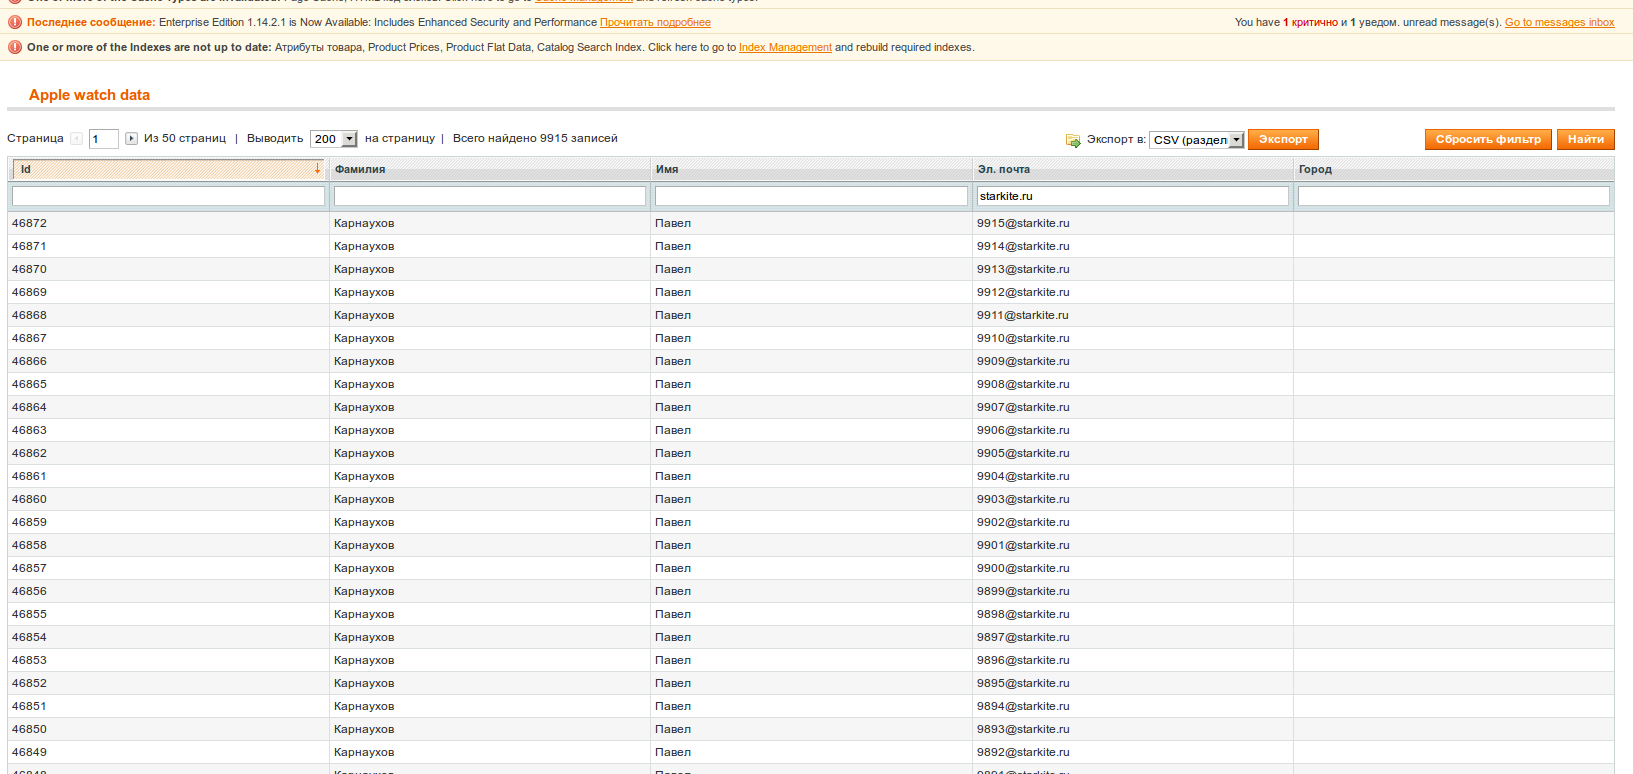Screen dimensions: 1633x774
Task: Select the row with Id 46872
Action: pyautogui.click(x=811, y=223)
